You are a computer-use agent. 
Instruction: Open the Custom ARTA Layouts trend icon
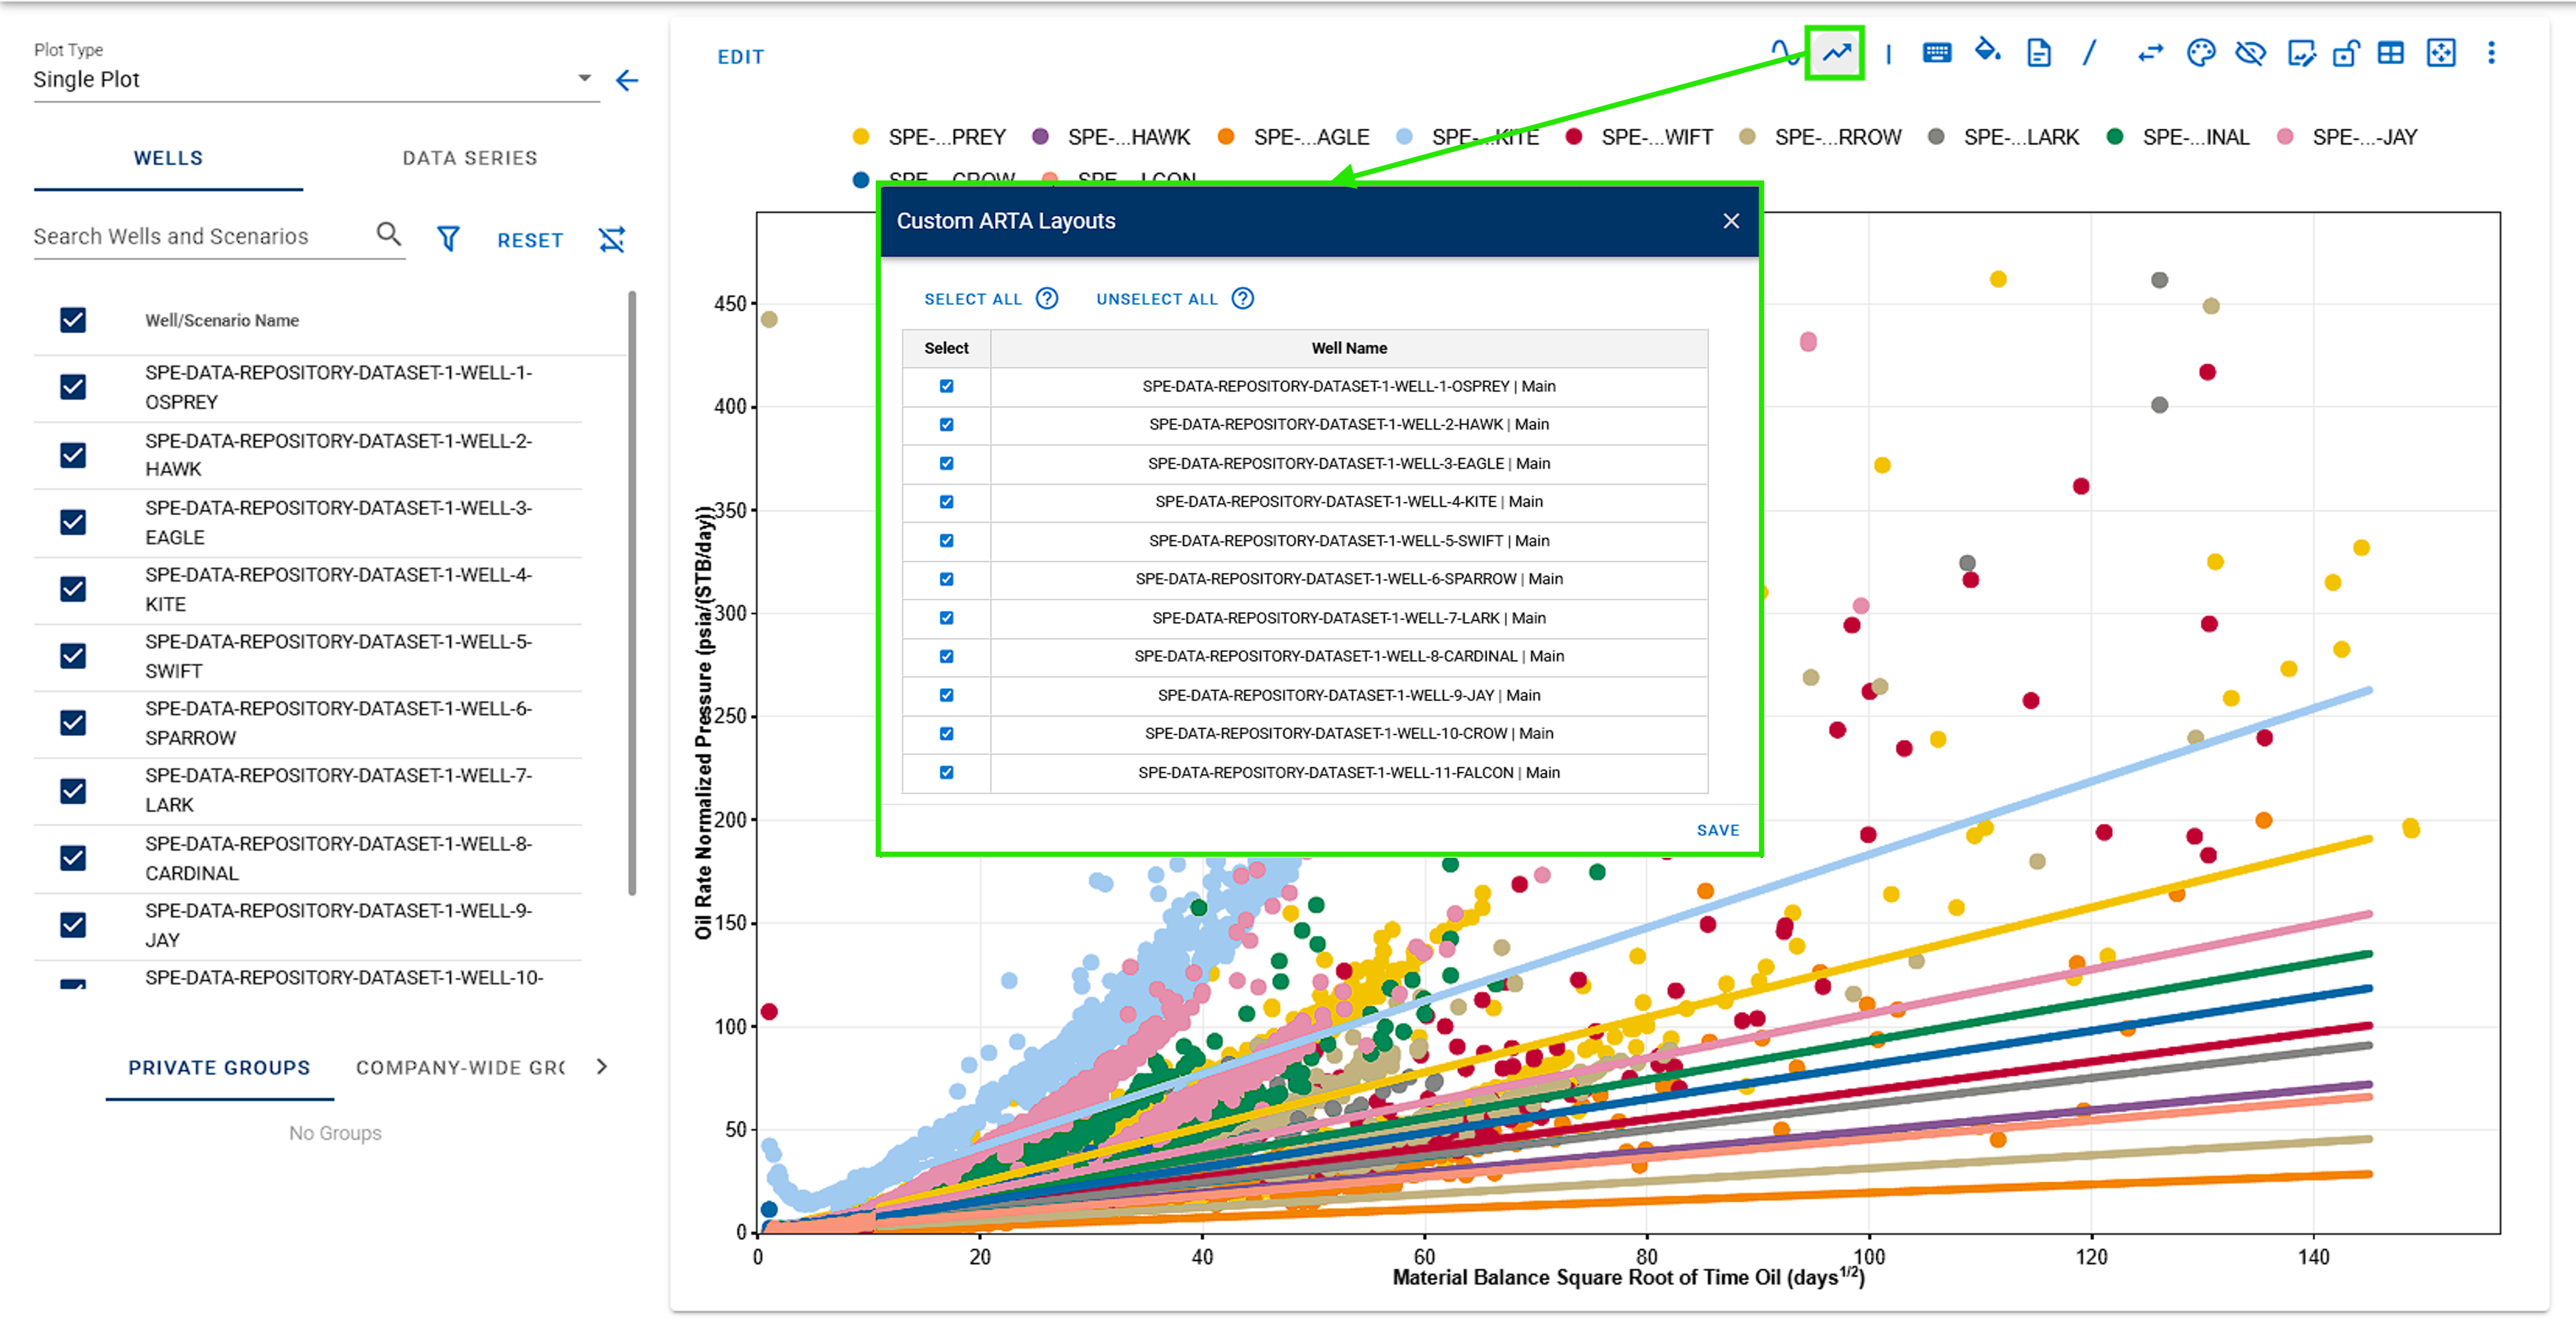point(1836,54)
